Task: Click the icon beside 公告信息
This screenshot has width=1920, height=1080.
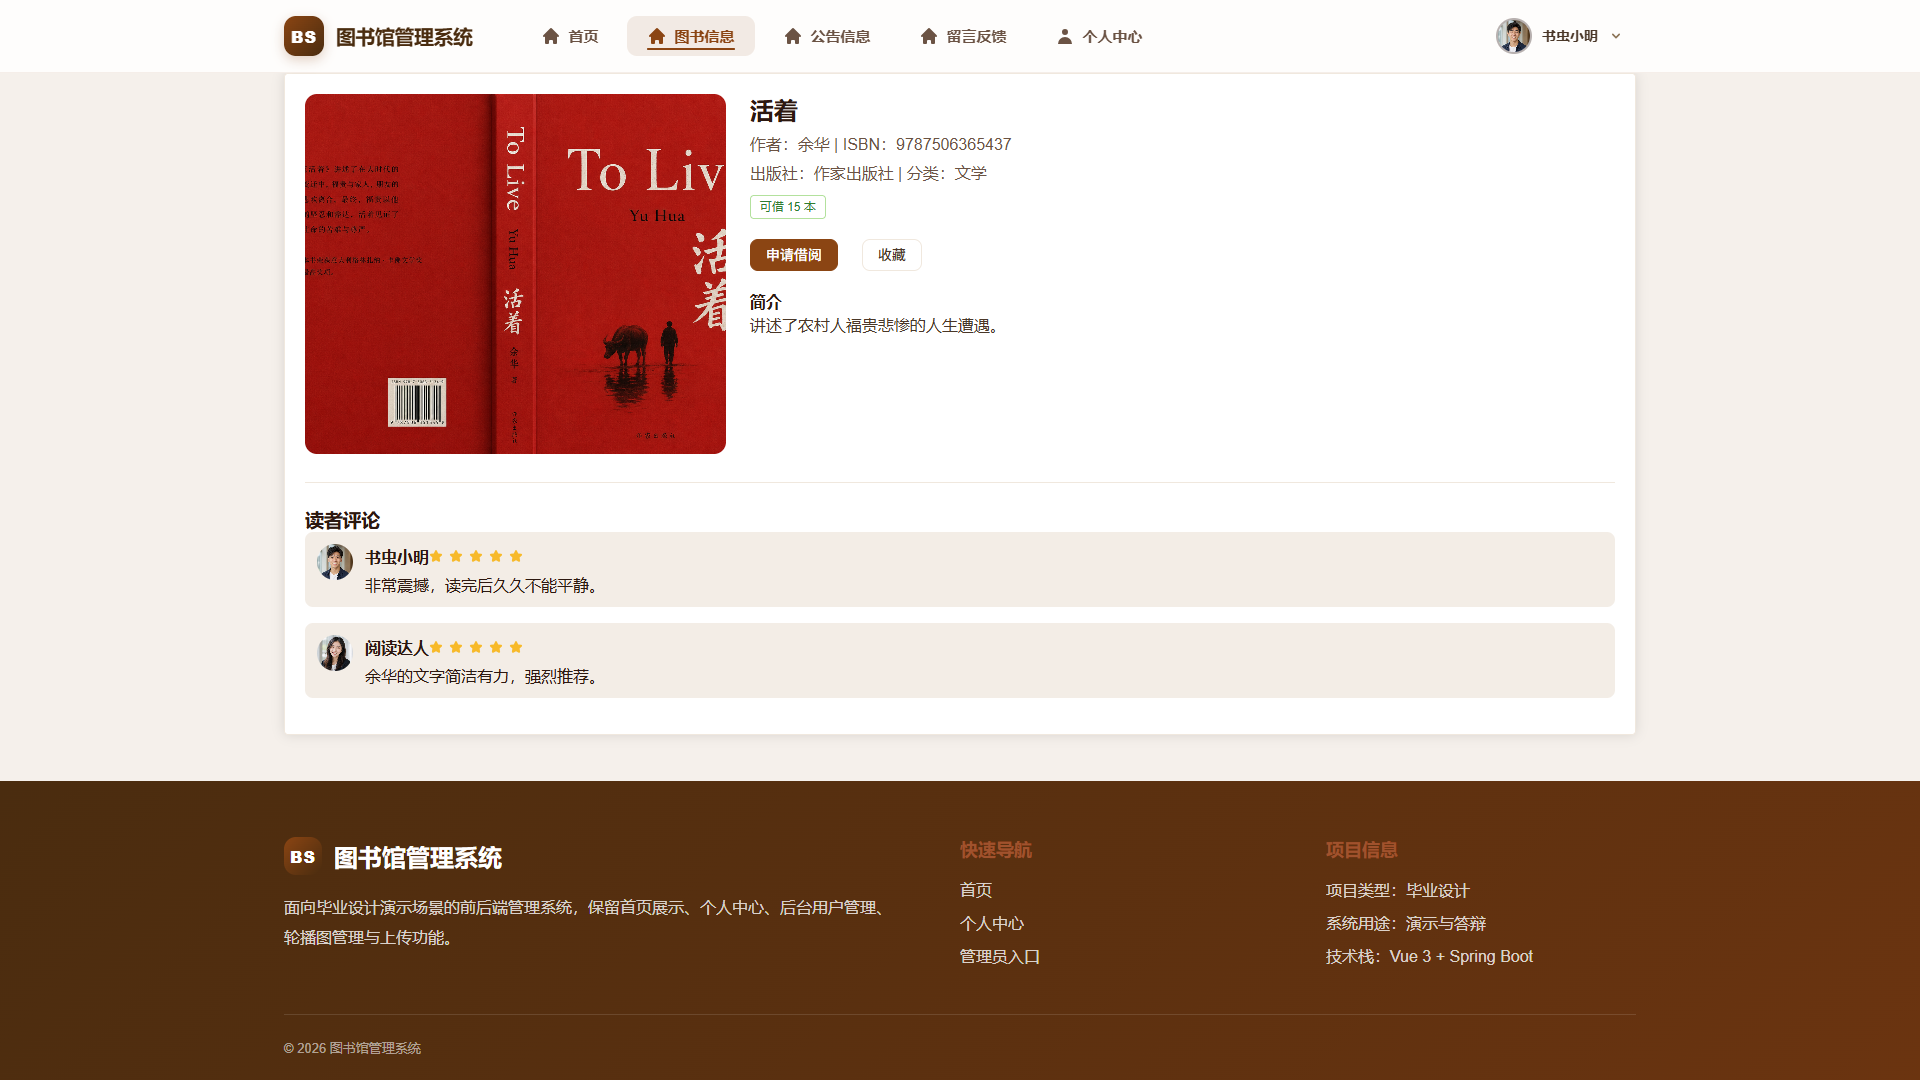Action: click(793, 36)
